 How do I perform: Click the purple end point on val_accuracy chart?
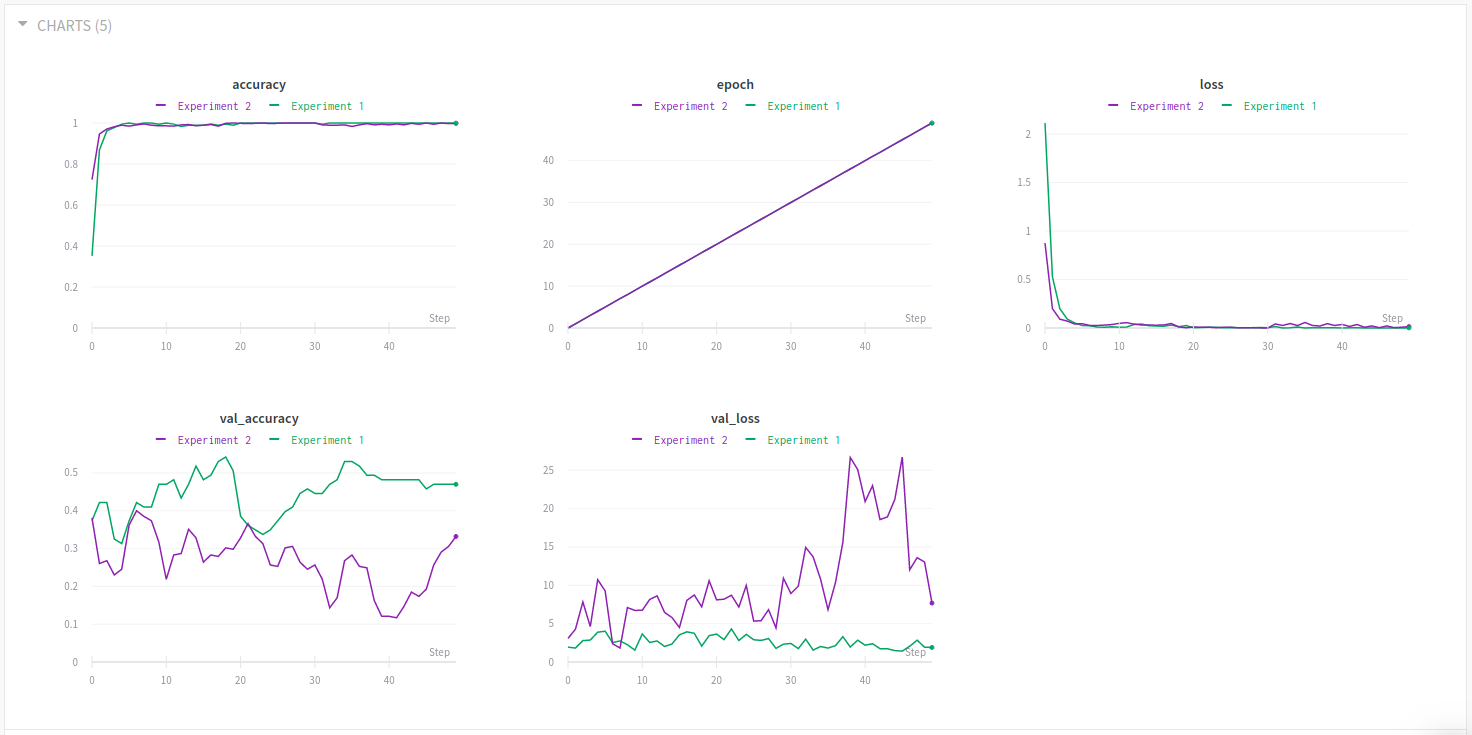click(456, 536)
